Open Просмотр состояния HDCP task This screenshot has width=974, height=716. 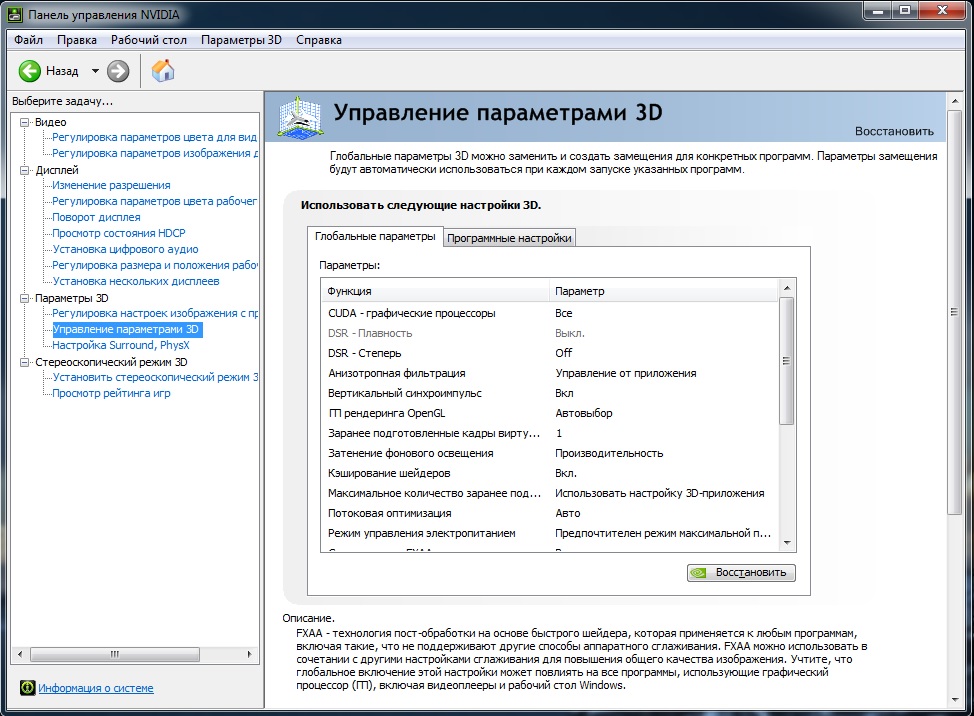pos(119,233)
